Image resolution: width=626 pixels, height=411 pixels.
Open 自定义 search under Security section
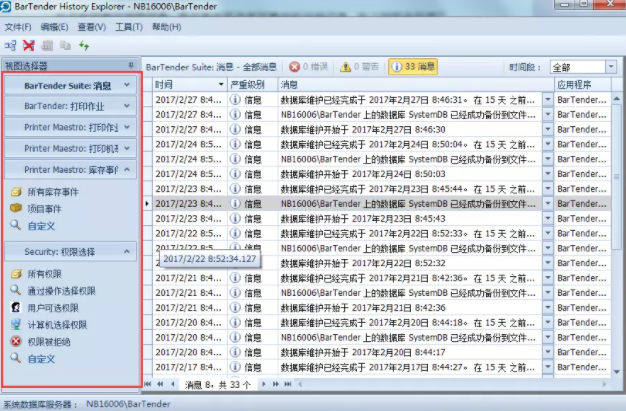pos(41,359)
